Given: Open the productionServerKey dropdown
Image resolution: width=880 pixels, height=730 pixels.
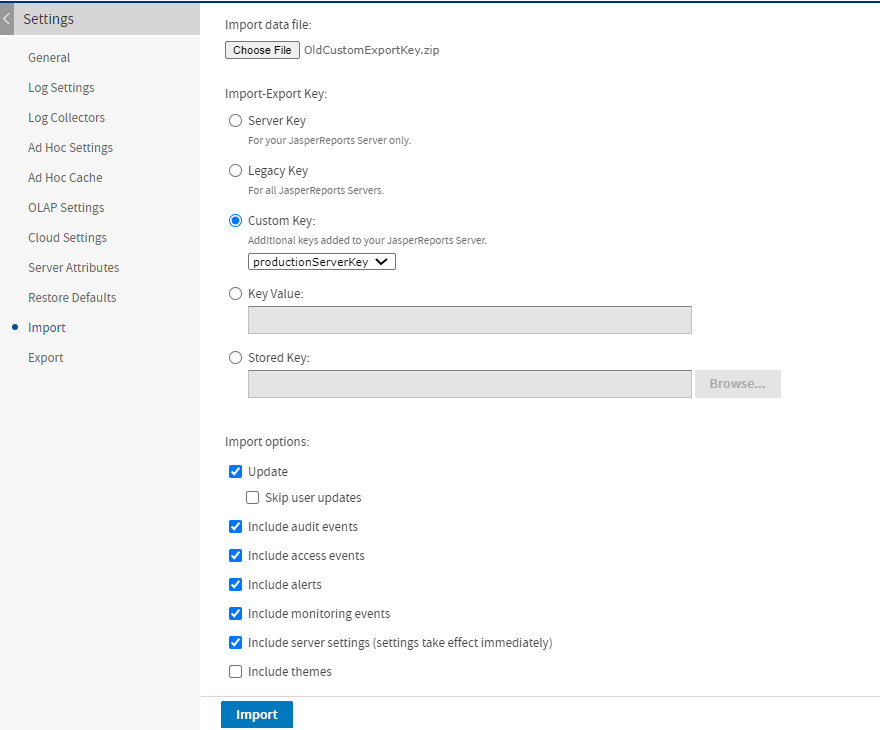Looking at the screenshot, I should coord(322,262).
